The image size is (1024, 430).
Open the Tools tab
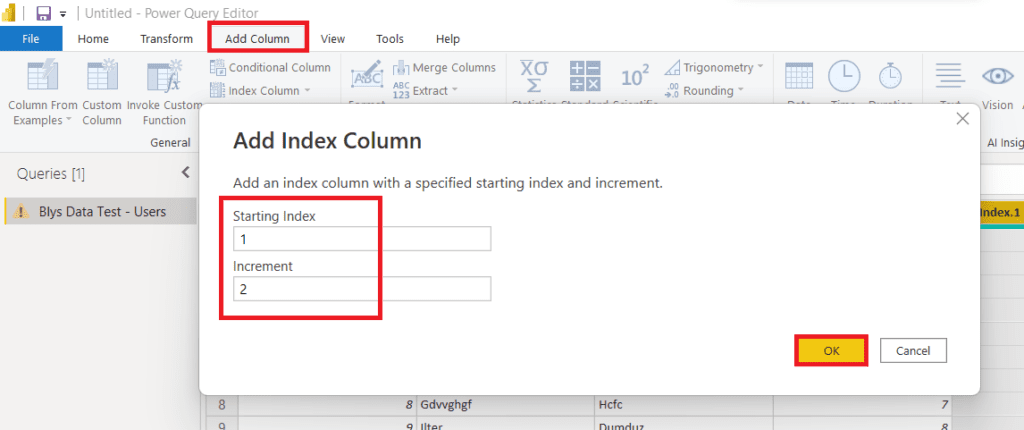click(x=390, y=39)
